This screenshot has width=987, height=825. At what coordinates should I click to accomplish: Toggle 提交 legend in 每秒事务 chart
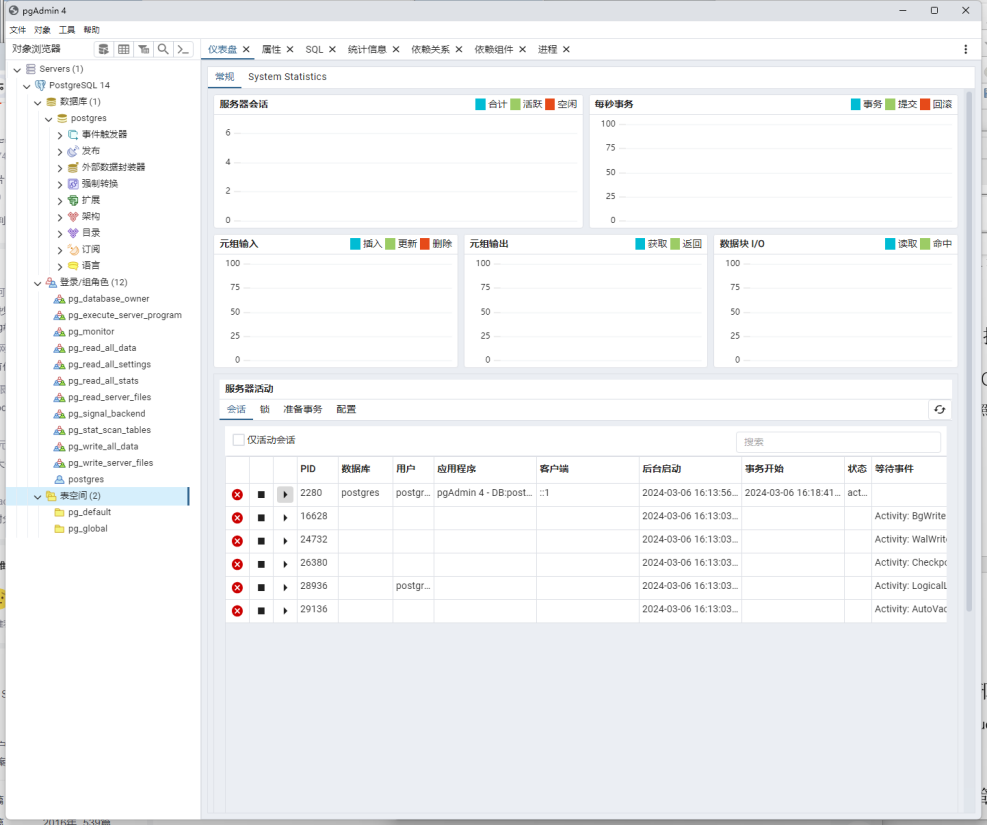[901, 104]
